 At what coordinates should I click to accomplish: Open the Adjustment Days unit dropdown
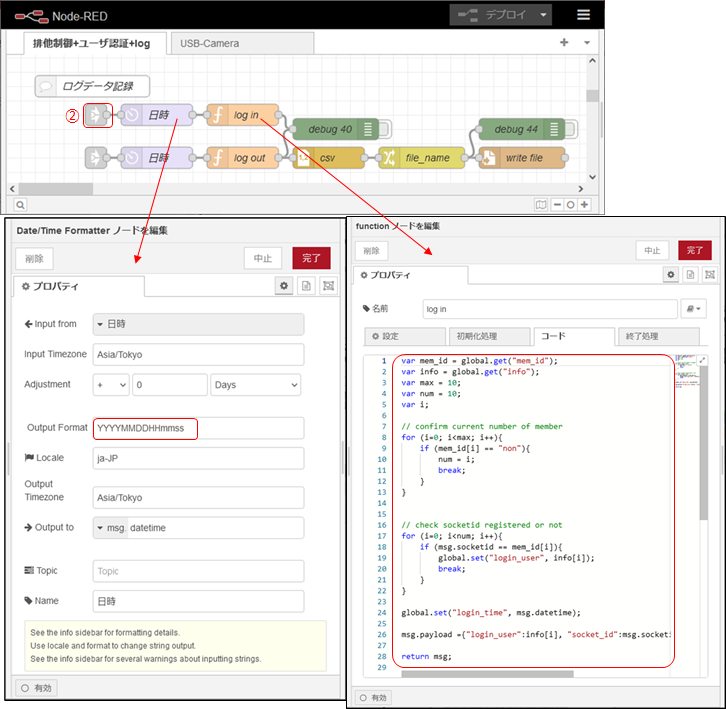tap(256, 385)
